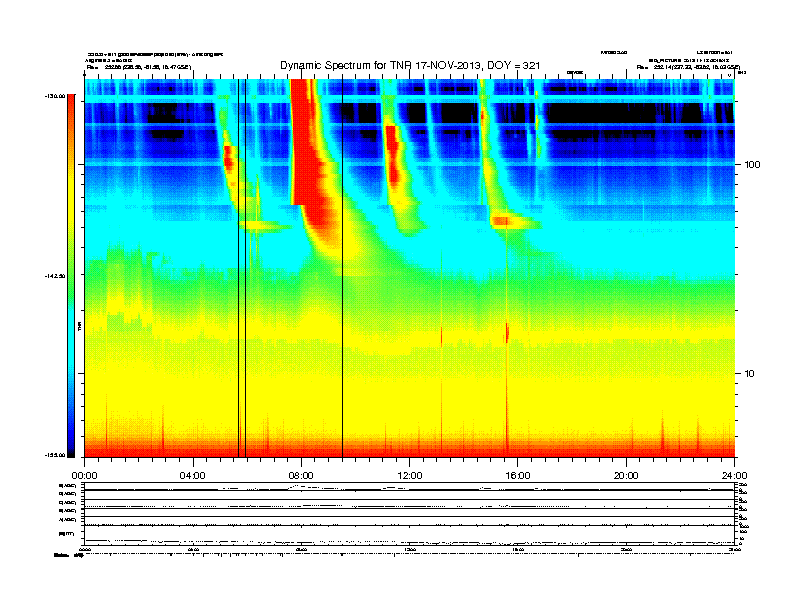Click the 10 frequency axis label

click(750, 374)
